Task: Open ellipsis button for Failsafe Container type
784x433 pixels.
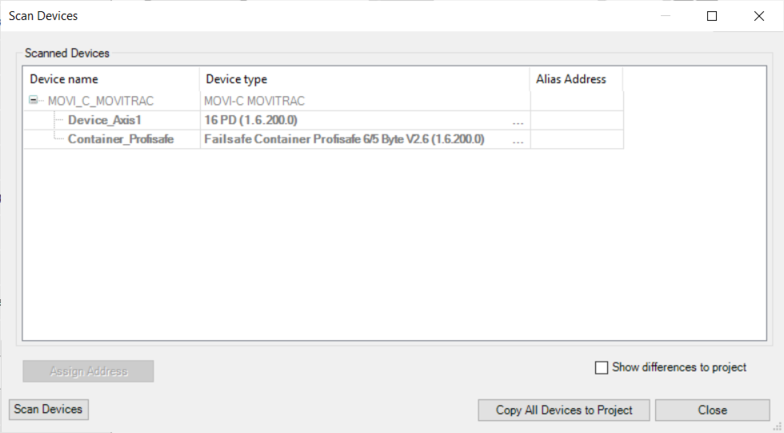Action: (x=518, y=140)
